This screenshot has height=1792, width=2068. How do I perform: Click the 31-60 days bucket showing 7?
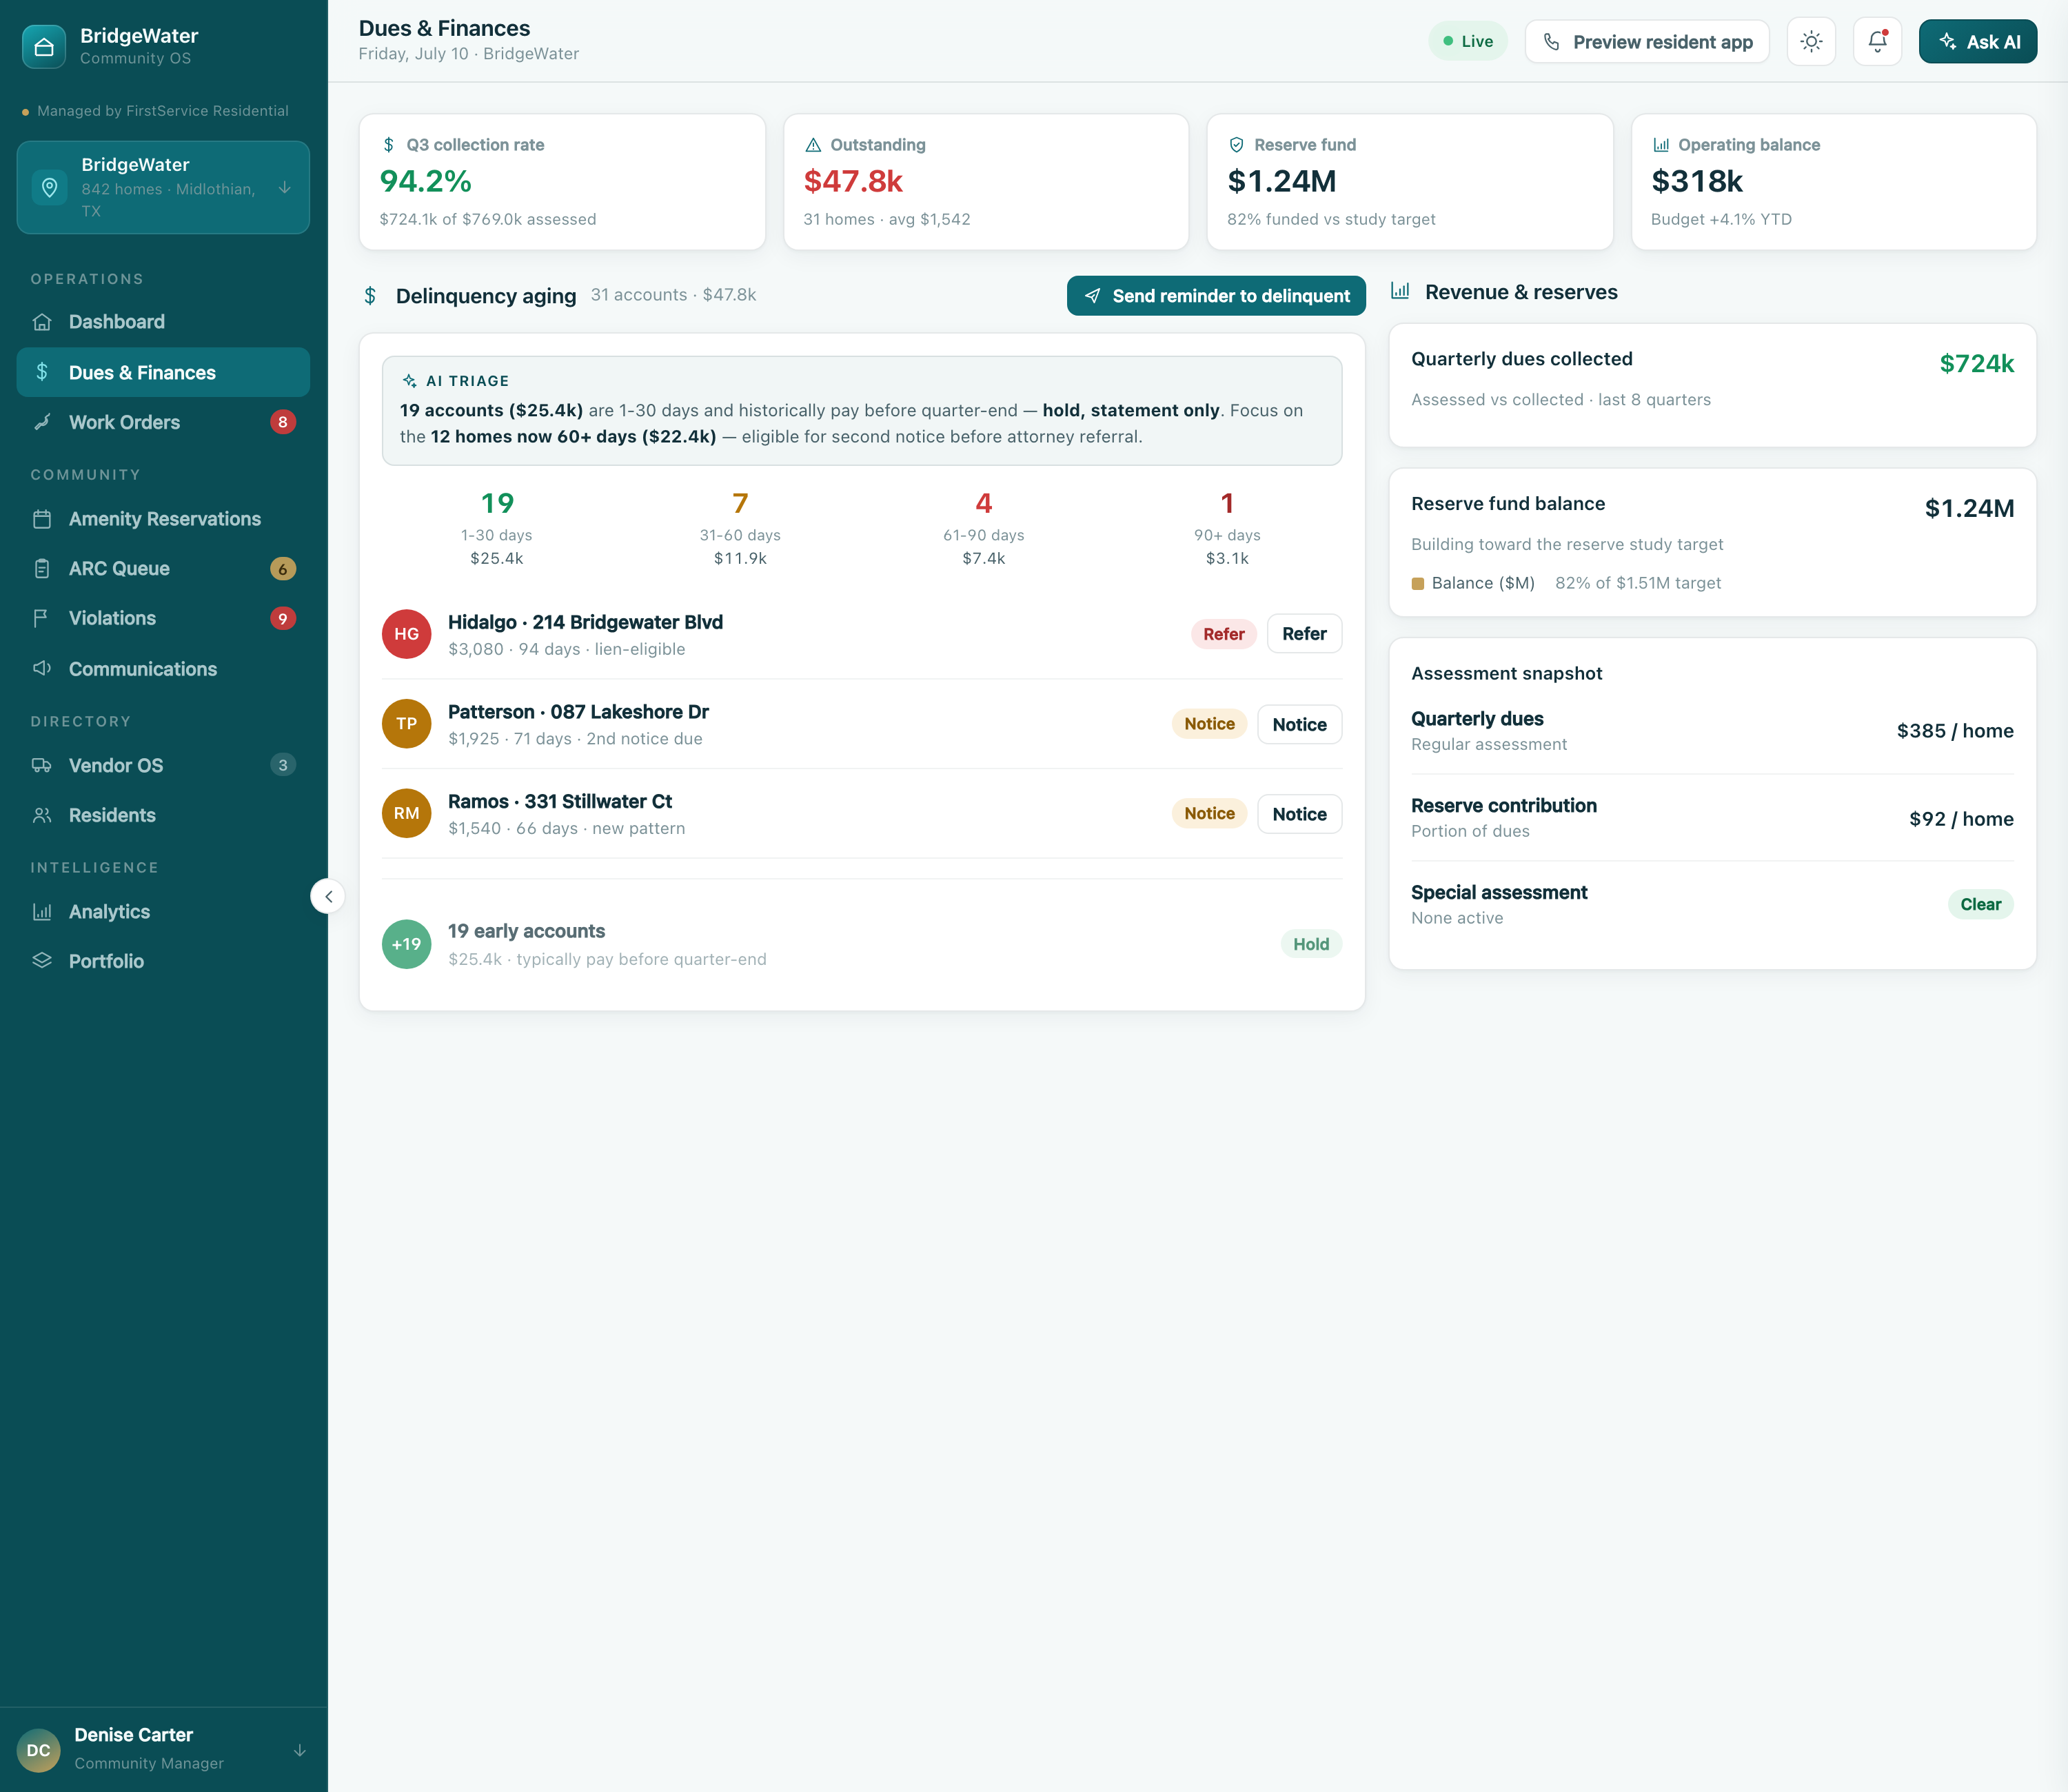click(x=740, y=528)
